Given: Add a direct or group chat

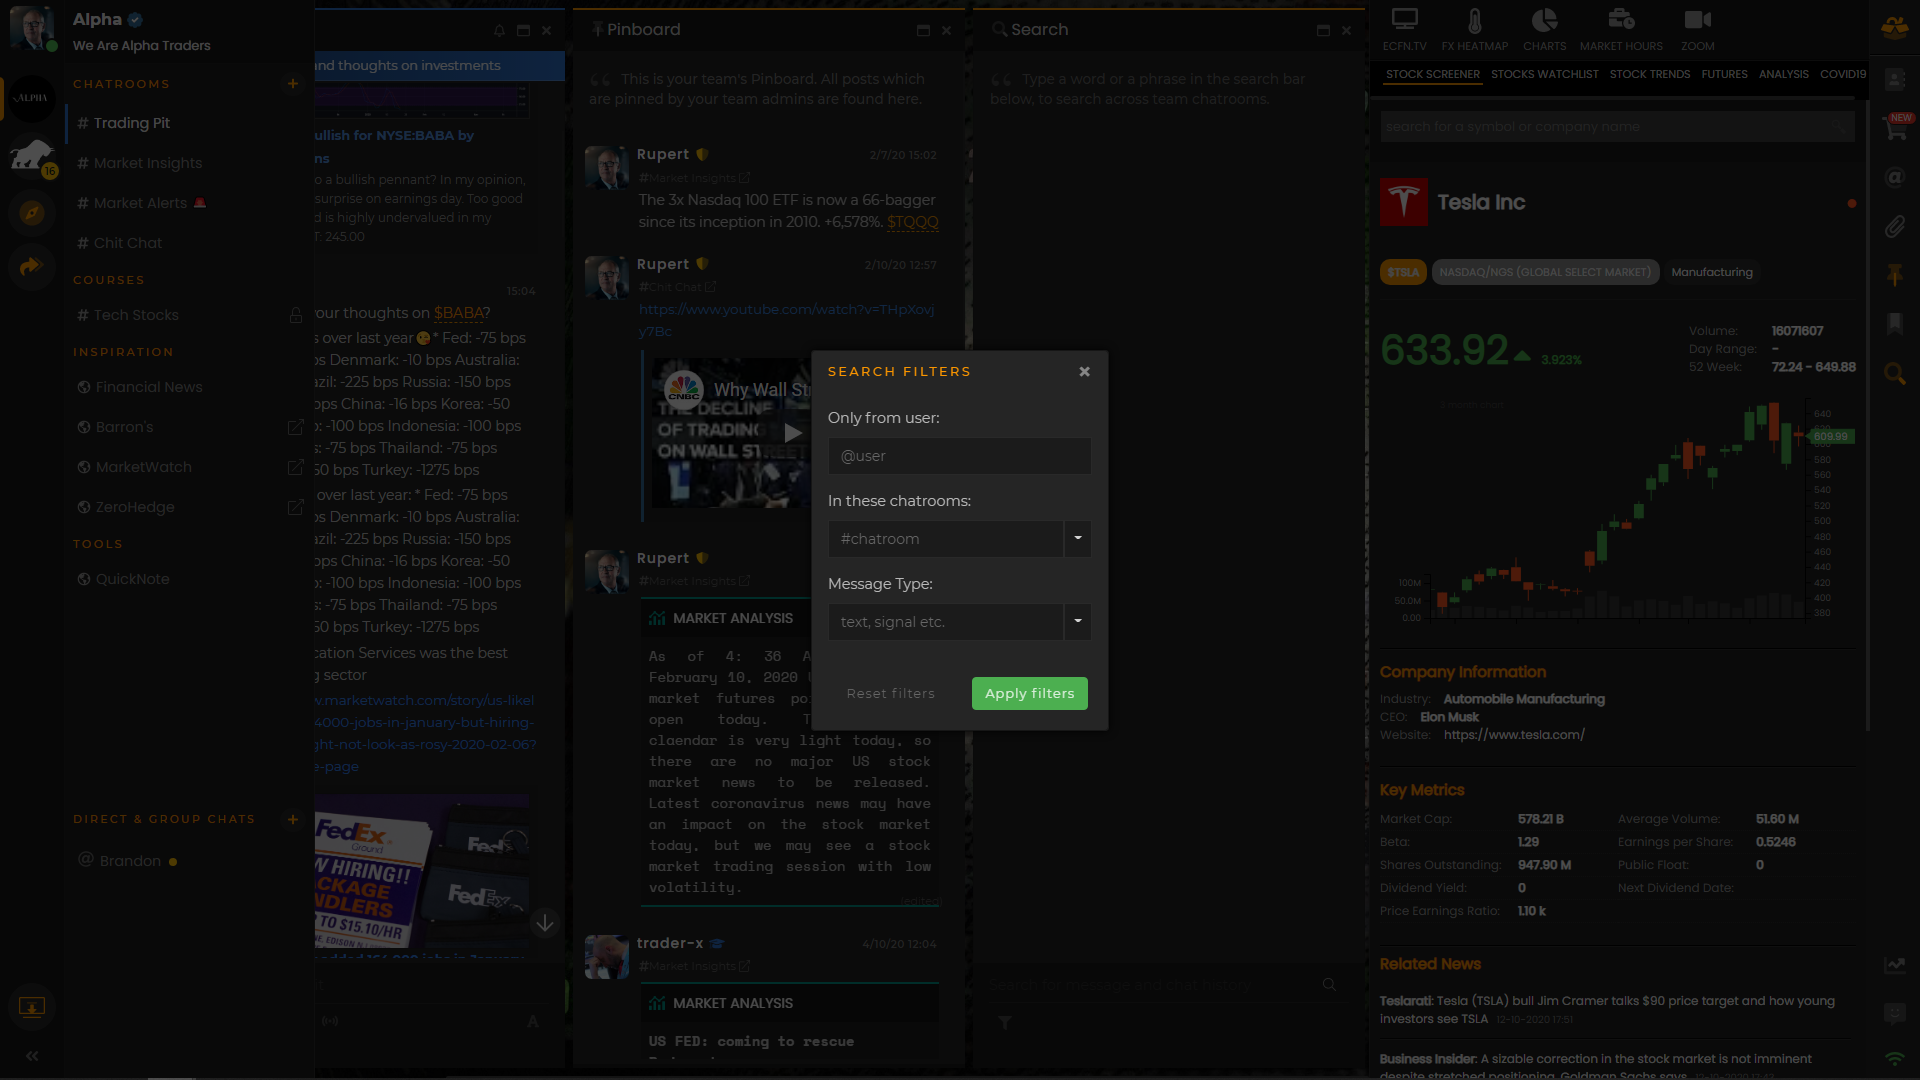Looking at the screenshot, I should tap(293, 819).
